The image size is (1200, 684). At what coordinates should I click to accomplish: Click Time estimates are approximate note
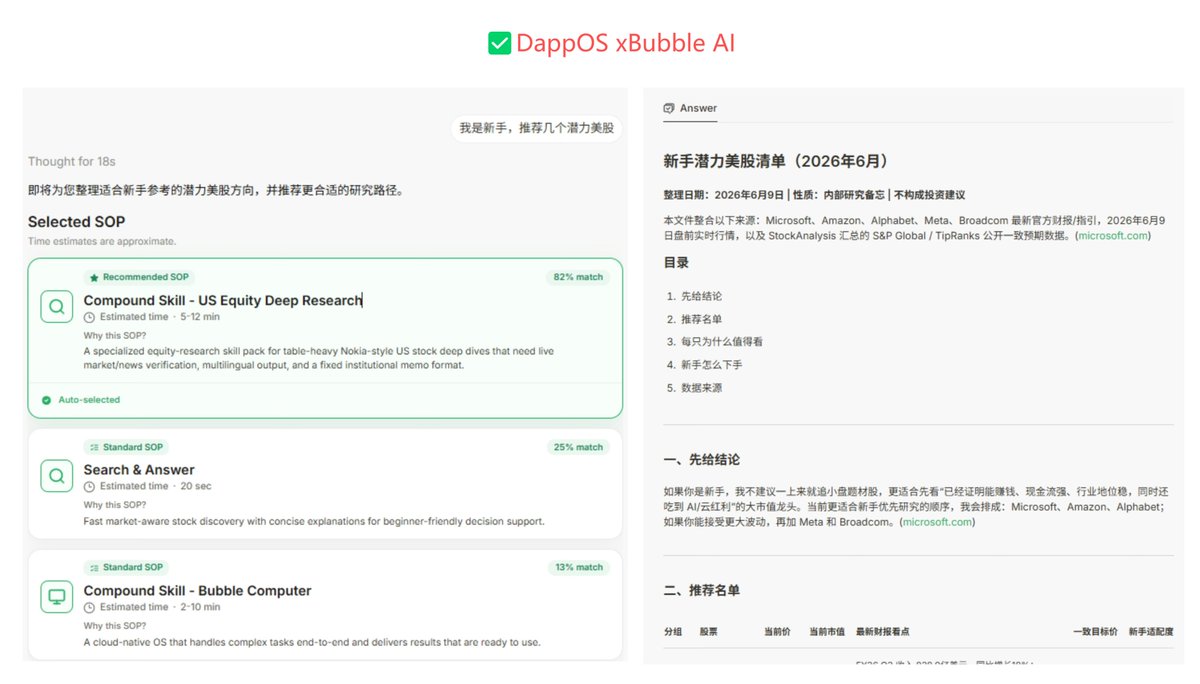pos(102,241)
